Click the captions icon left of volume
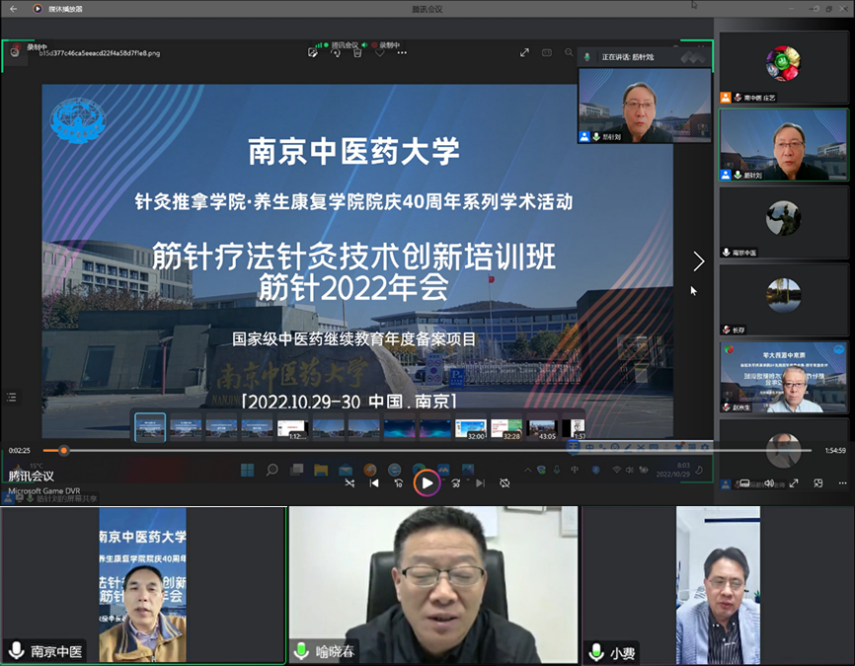Viewport: 855px width, 666px height. 744,483
